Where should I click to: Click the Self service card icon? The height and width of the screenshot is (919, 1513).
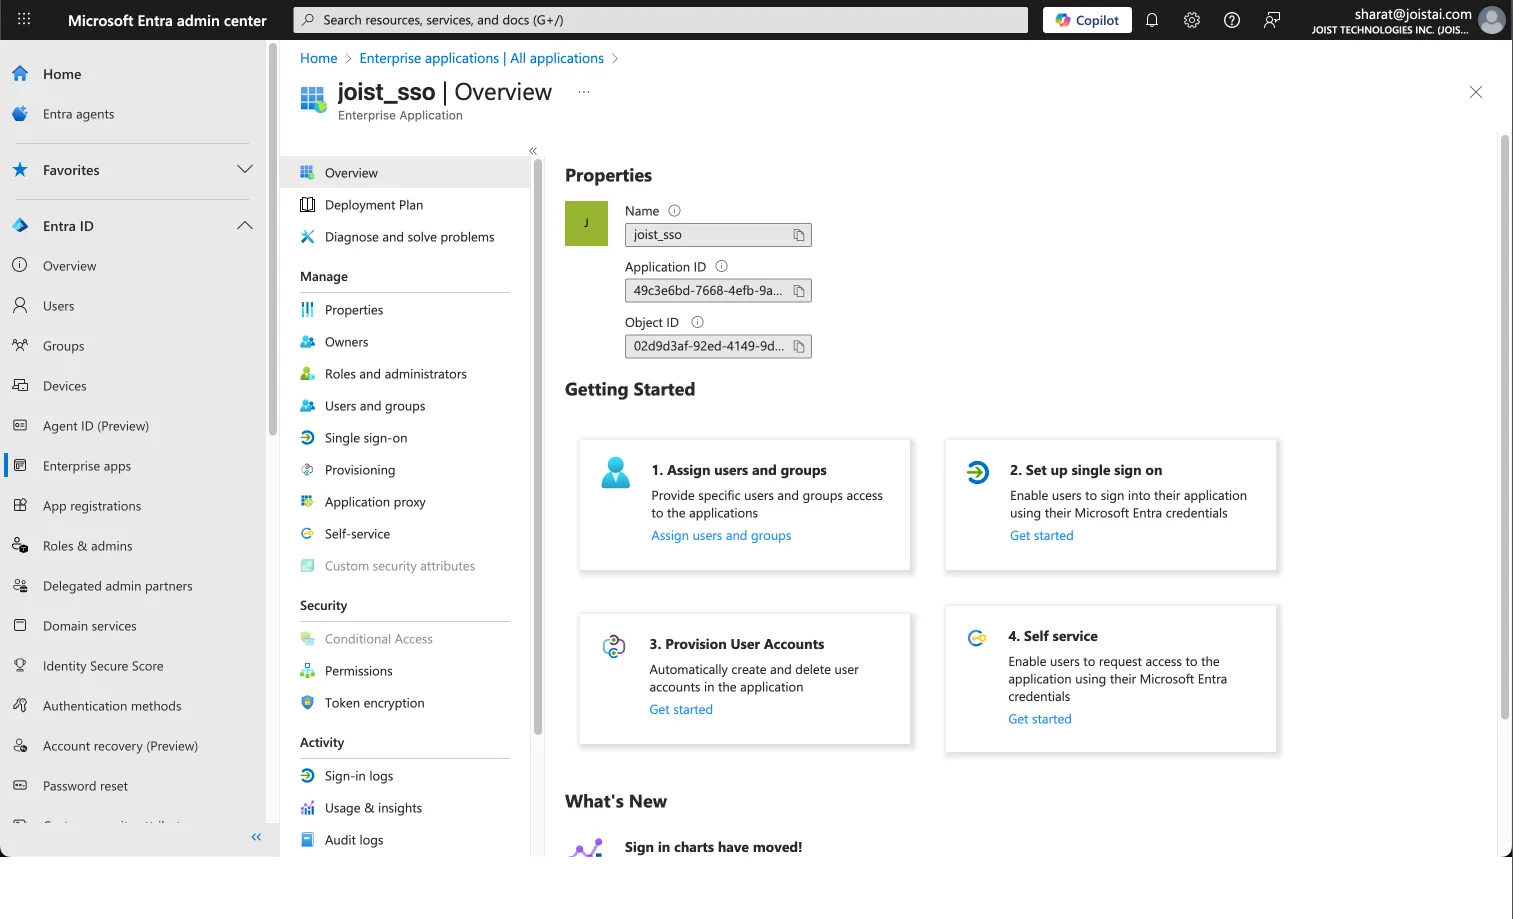[977, 638]
